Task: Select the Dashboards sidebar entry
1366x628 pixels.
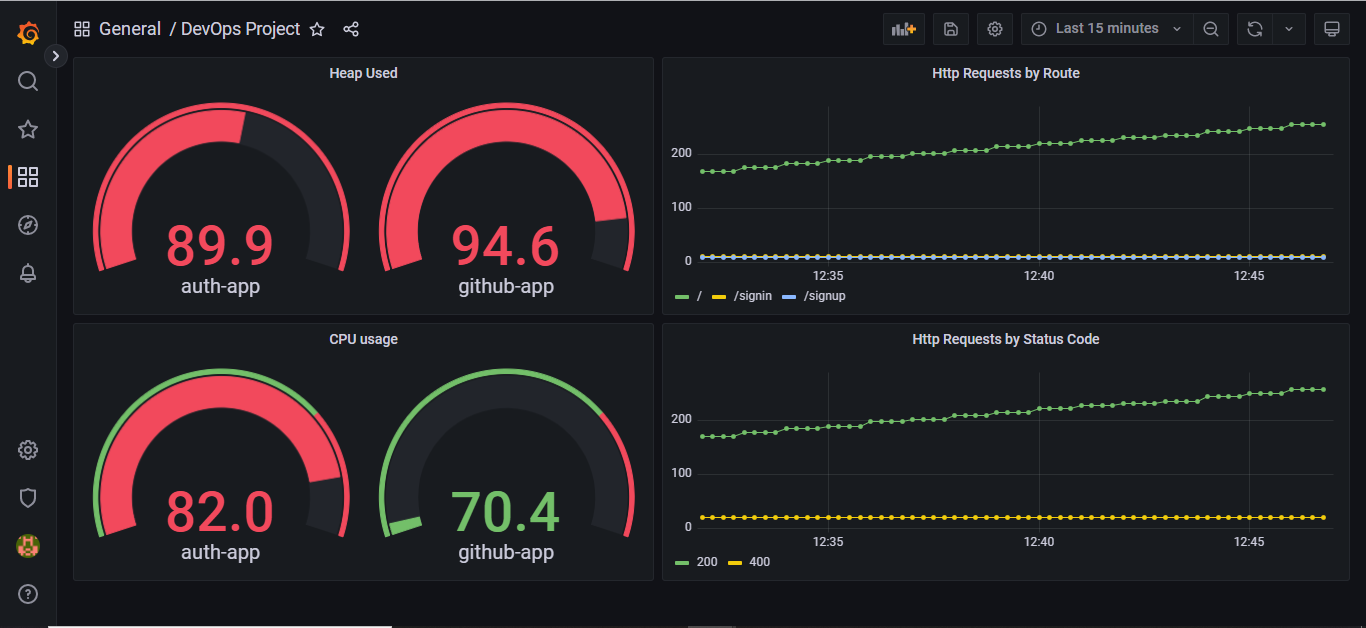Action: [27, 177]
